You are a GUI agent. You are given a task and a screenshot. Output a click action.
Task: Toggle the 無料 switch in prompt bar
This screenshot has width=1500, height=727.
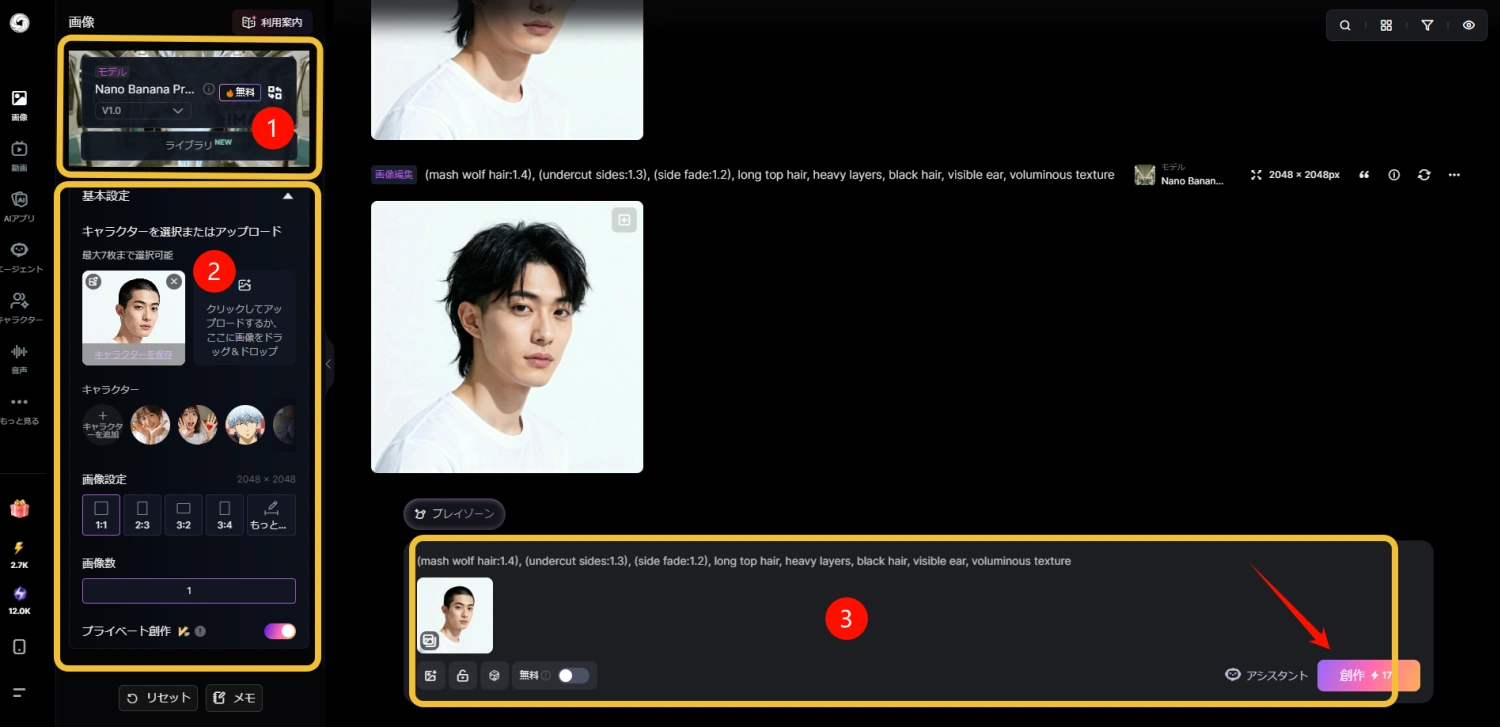573,675
